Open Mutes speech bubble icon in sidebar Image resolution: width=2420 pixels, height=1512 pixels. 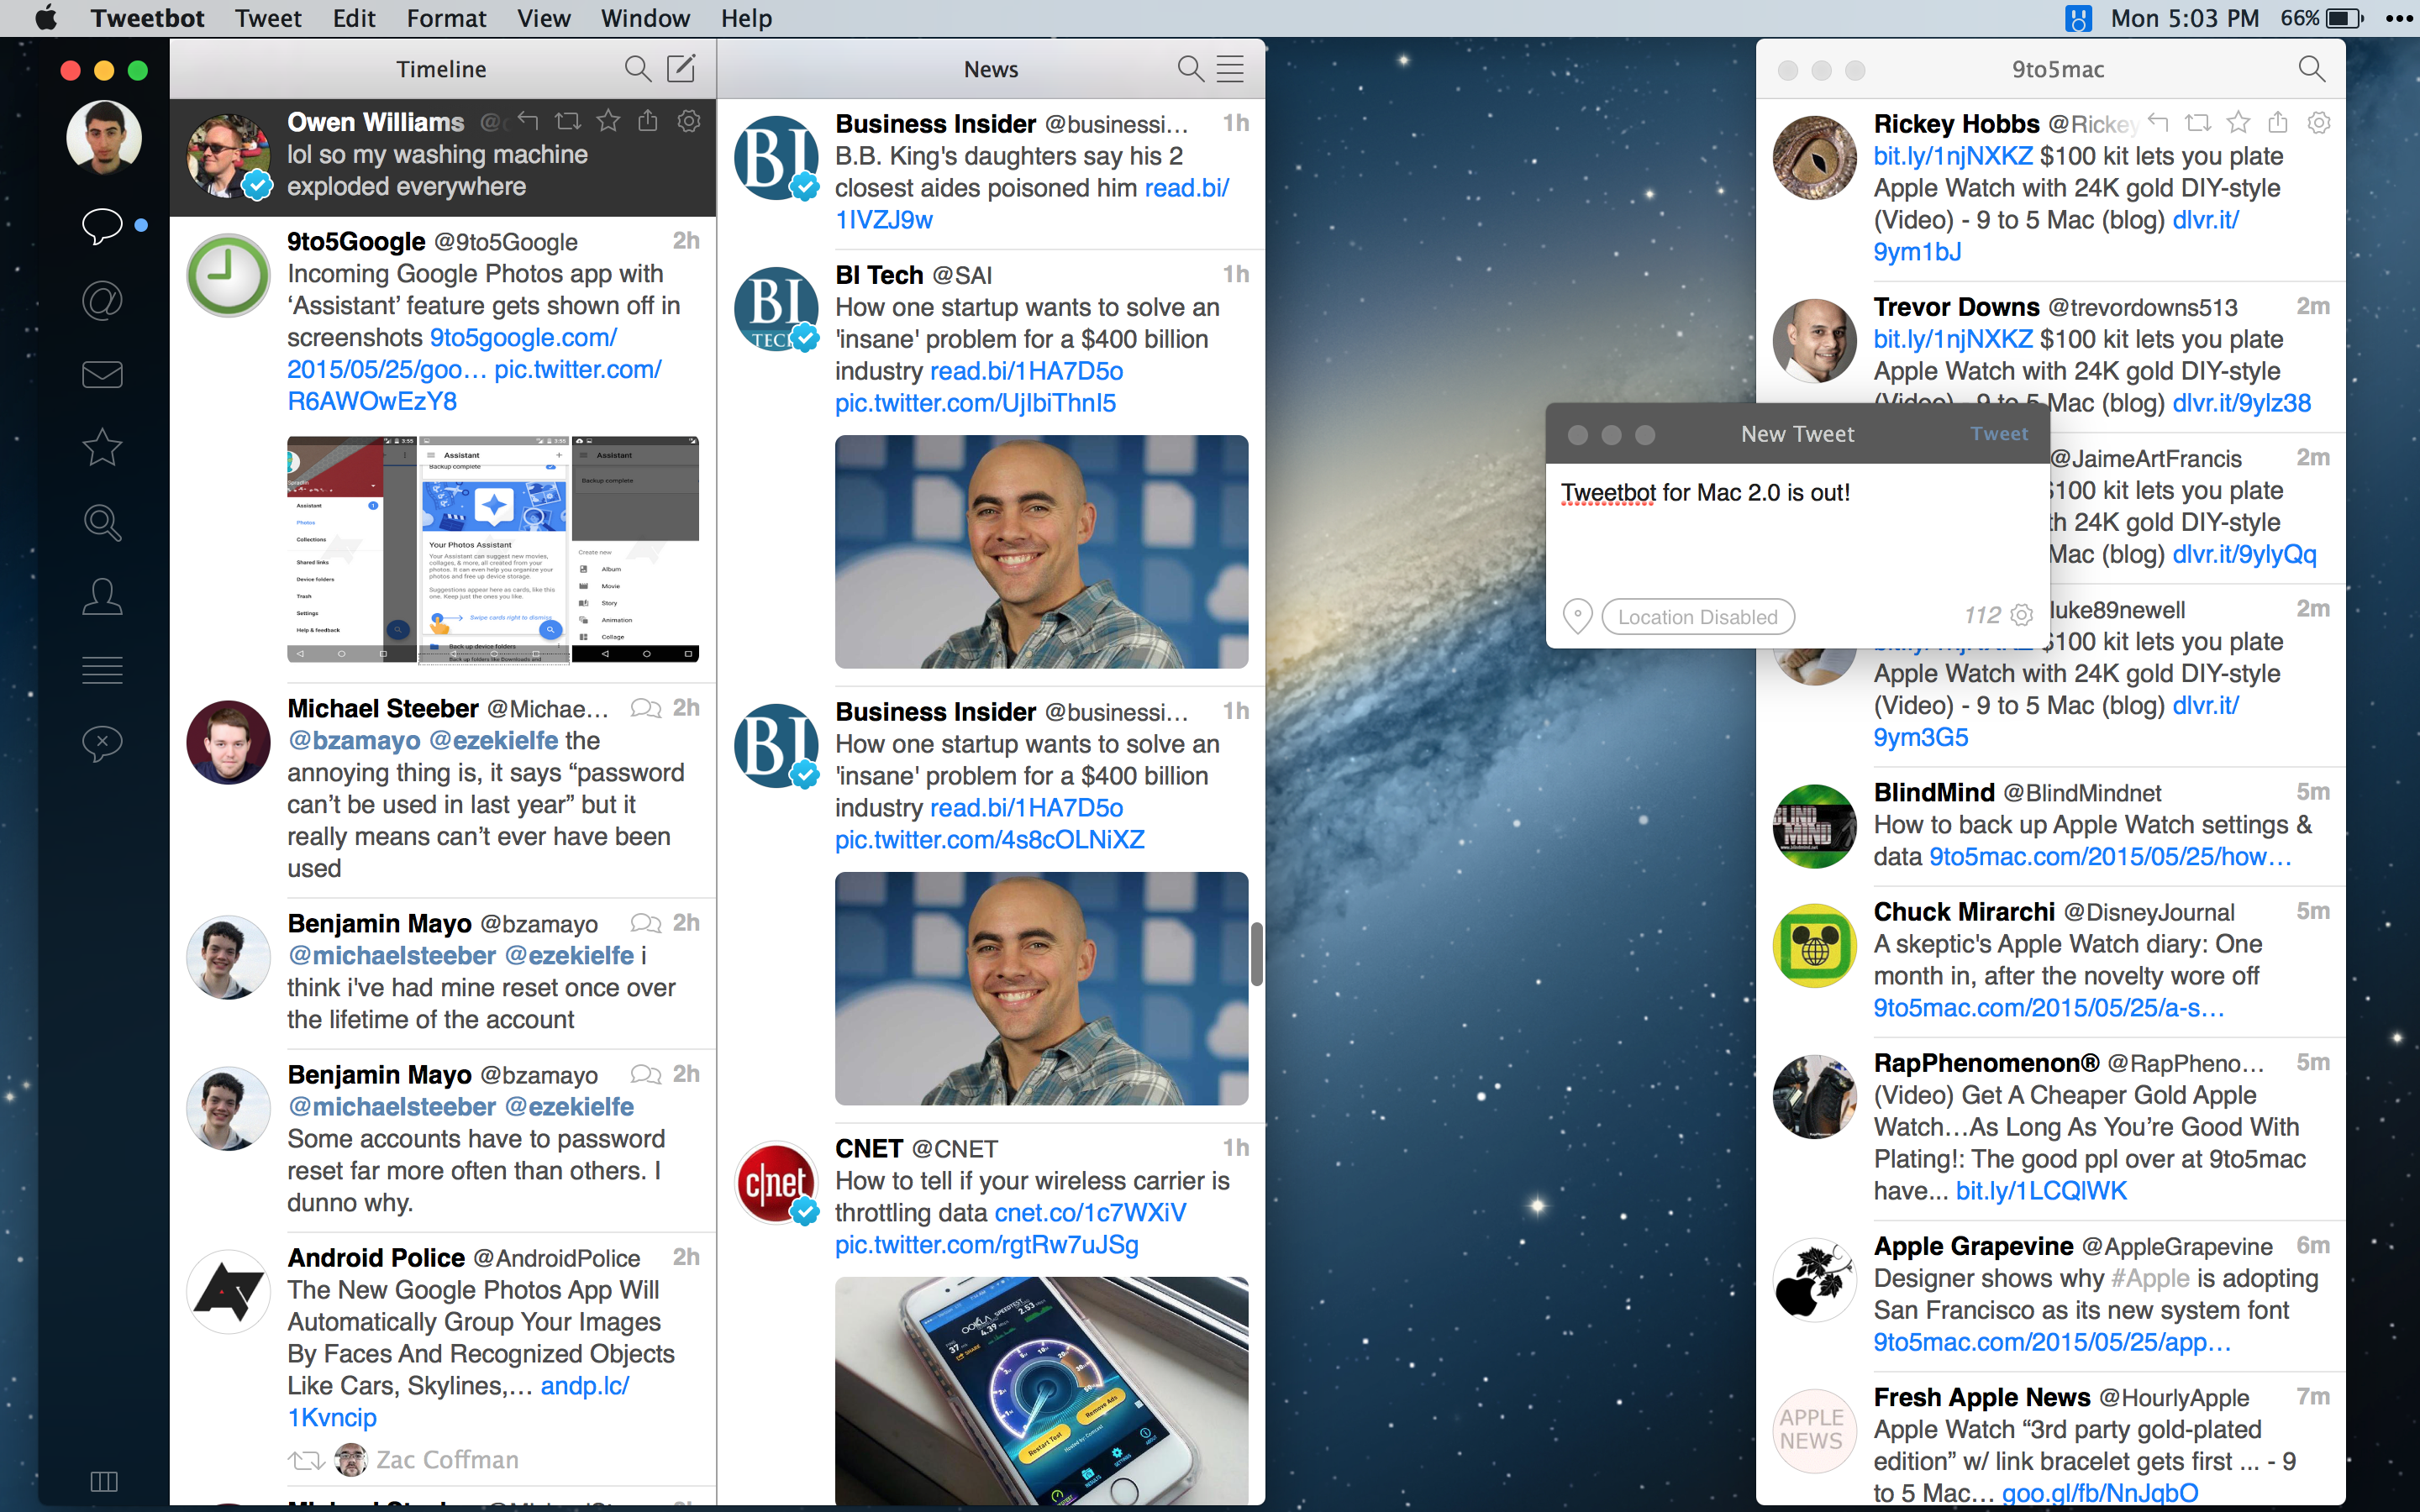click(x=102, y=743)
